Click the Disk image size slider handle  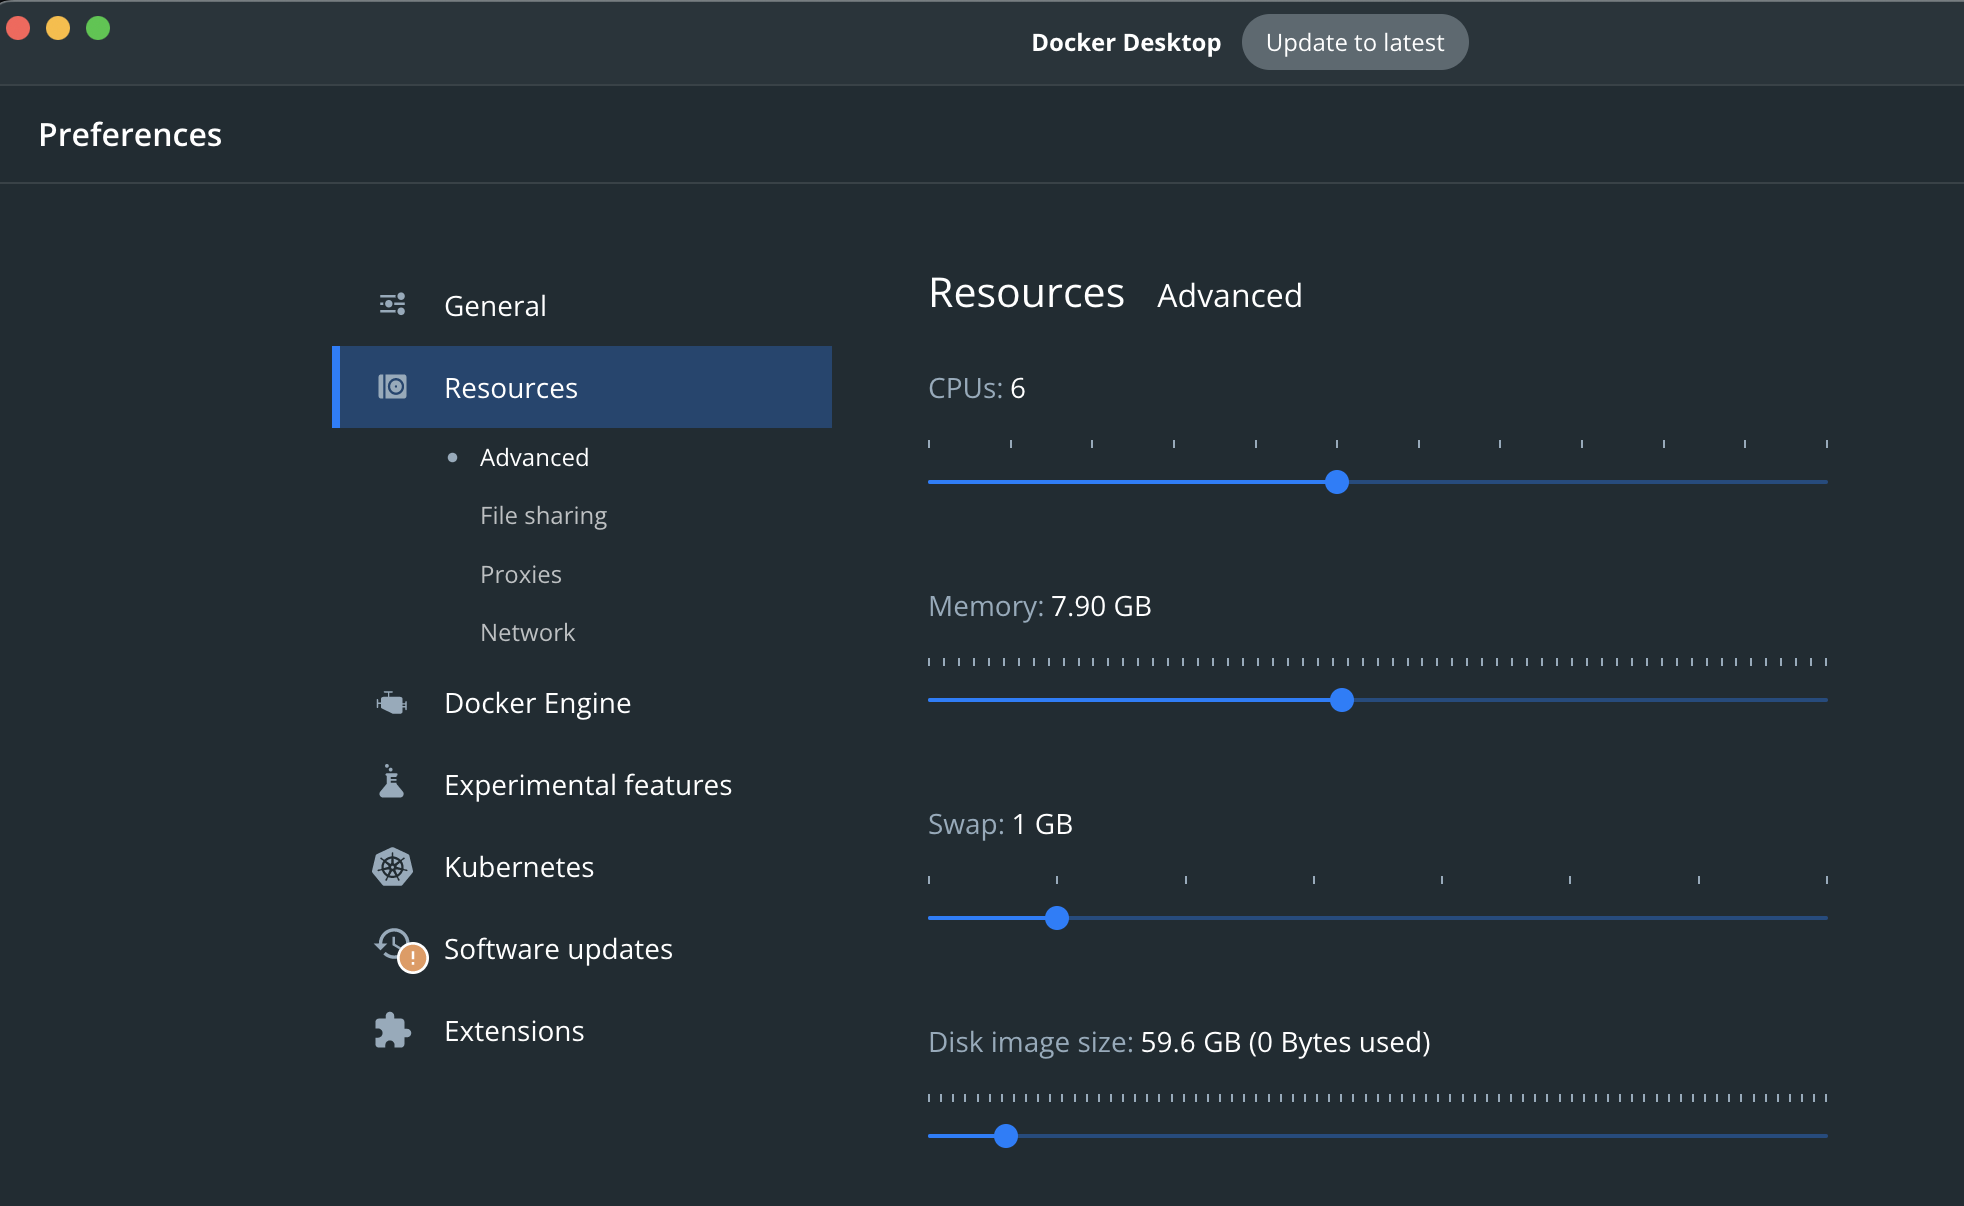[1006, 1136]
